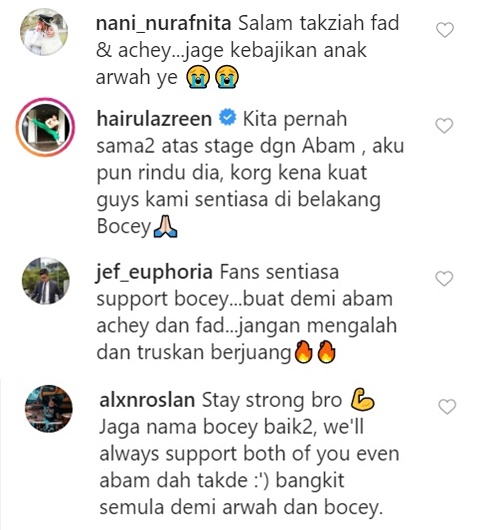Like hairulazreen's comment using the heart icon
This screenshot has width=494, height=530.
tap(444, 126)
